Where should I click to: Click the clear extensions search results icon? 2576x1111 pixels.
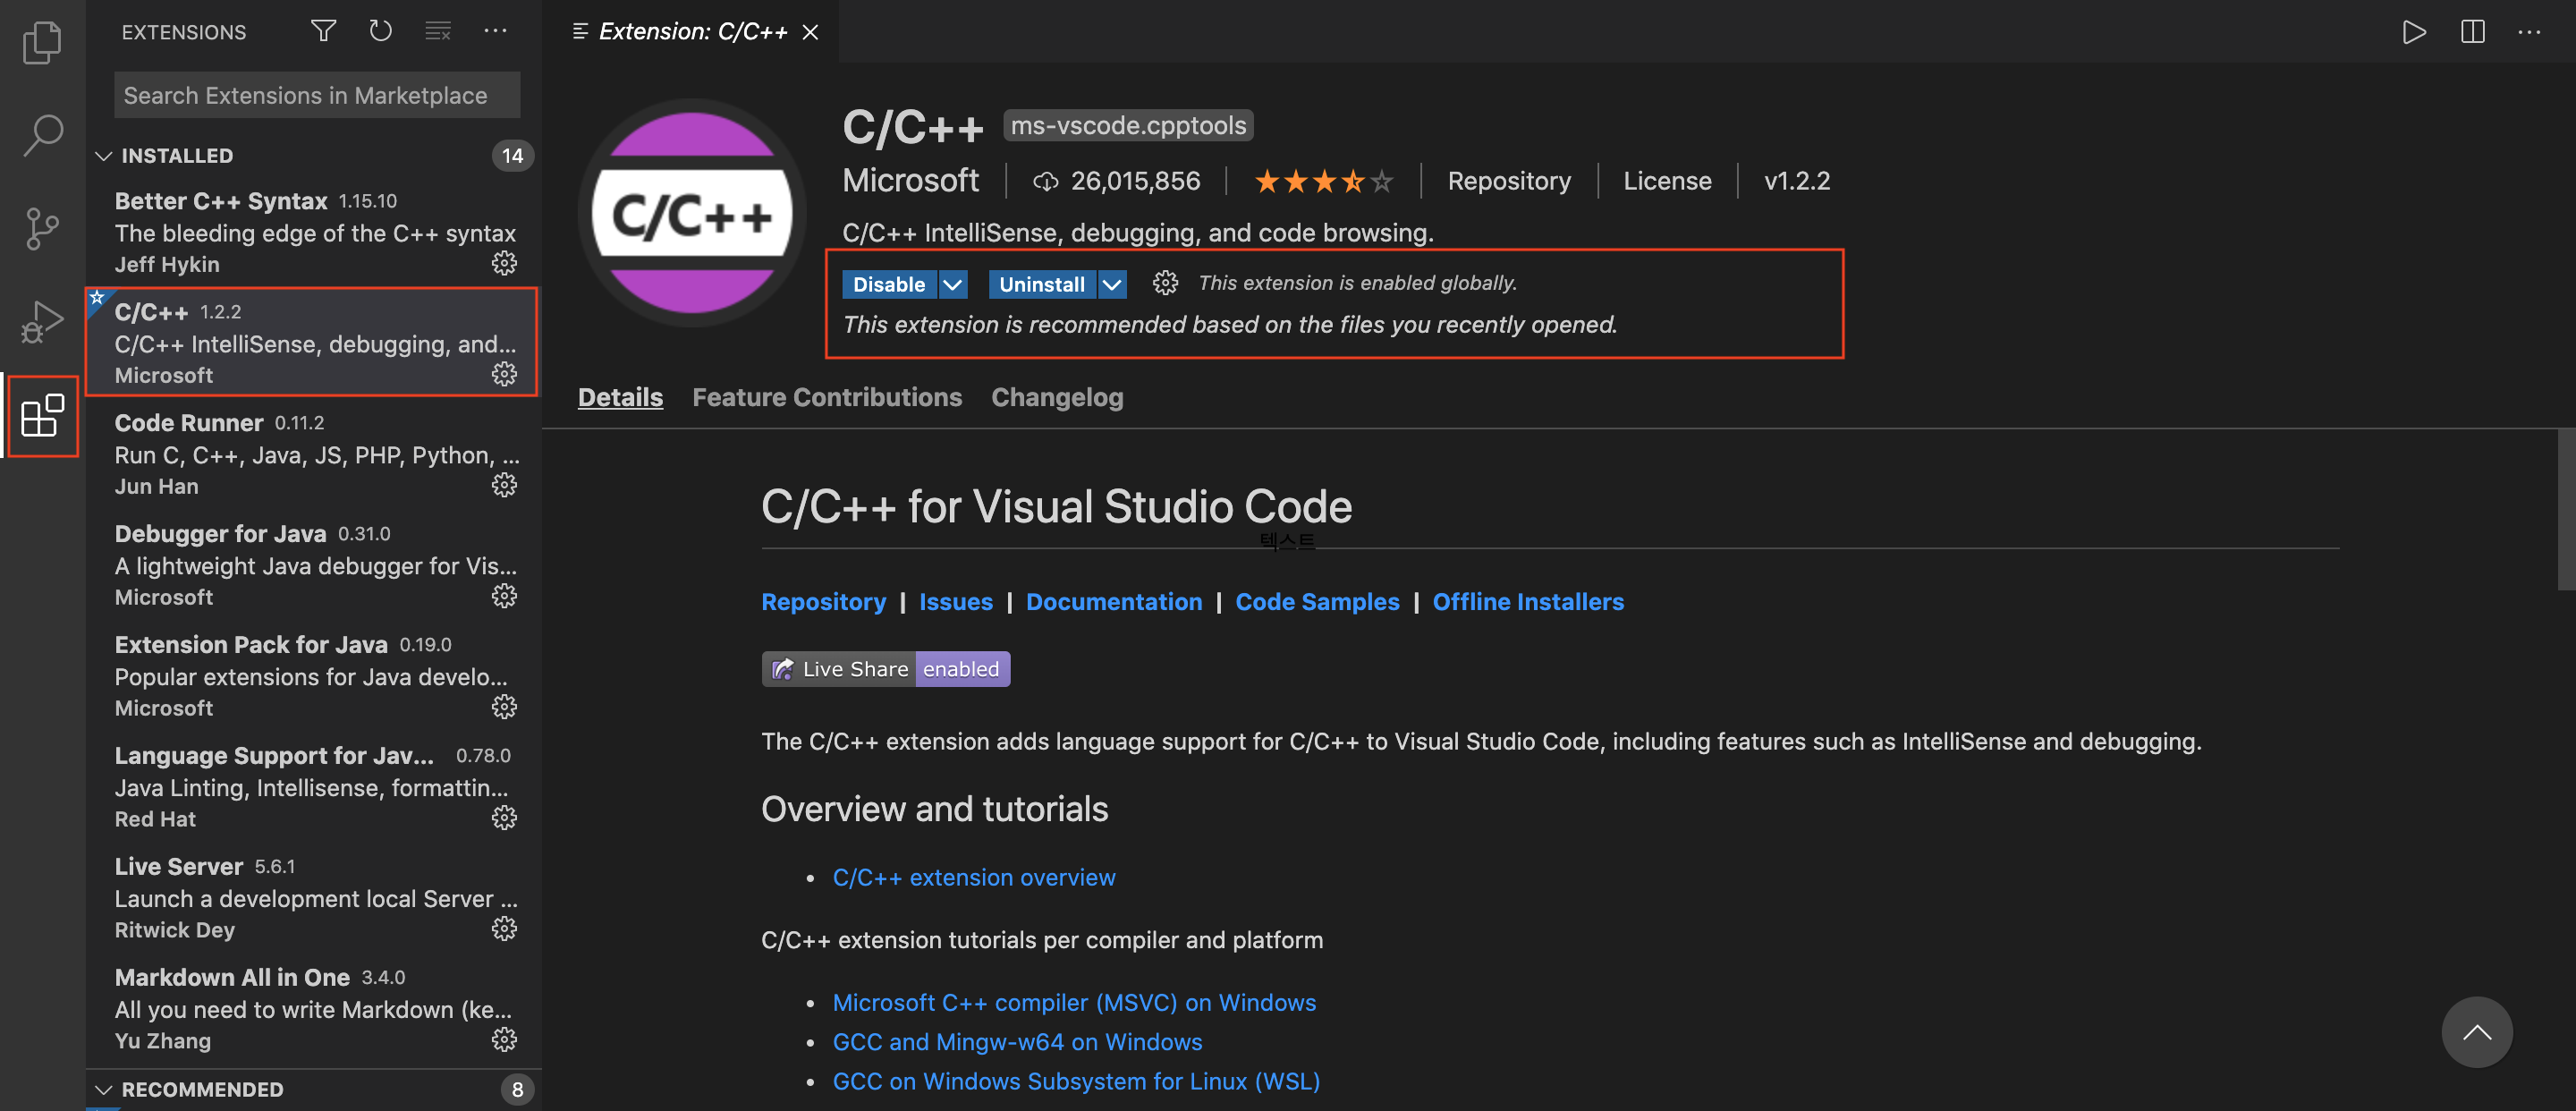pyautogui.click(x=438, y=31)
